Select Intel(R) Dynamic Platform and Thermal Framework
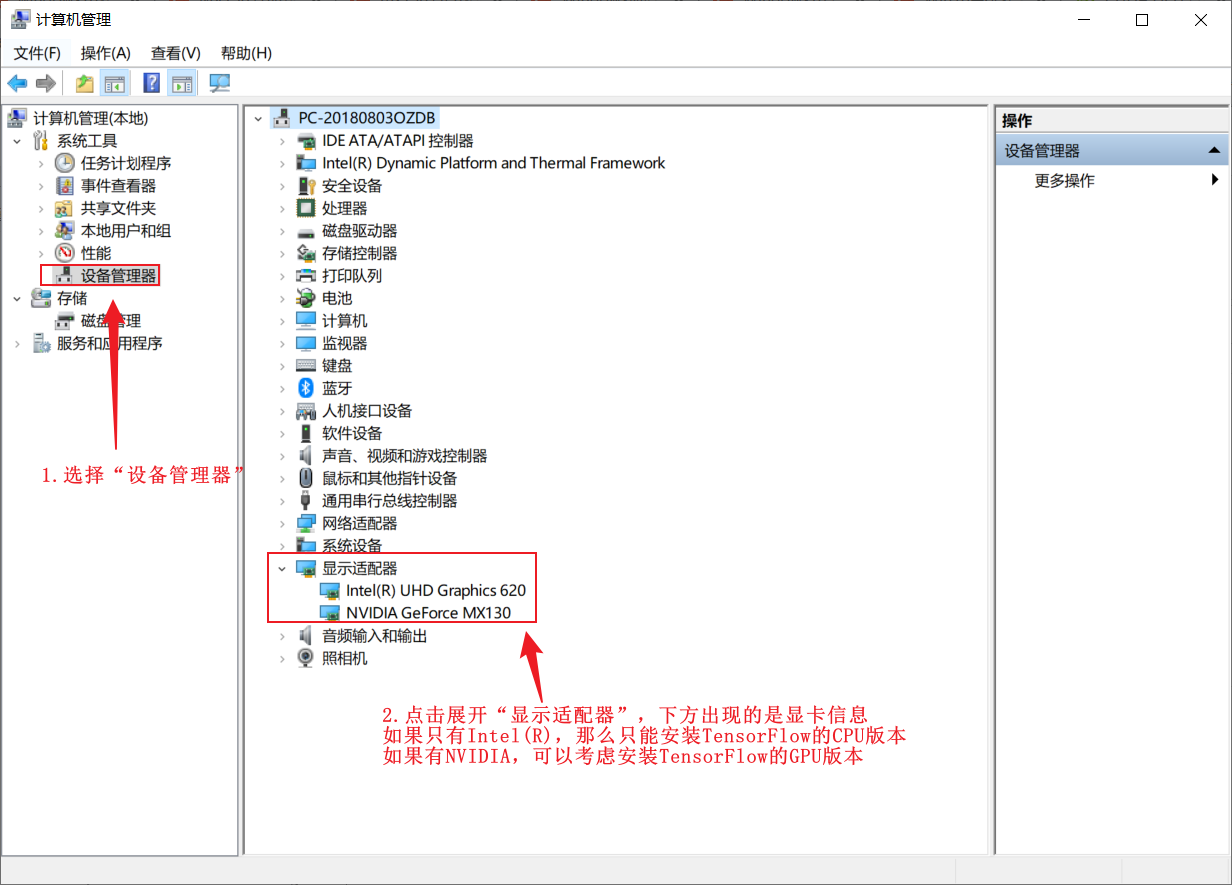 pos(493,163)
